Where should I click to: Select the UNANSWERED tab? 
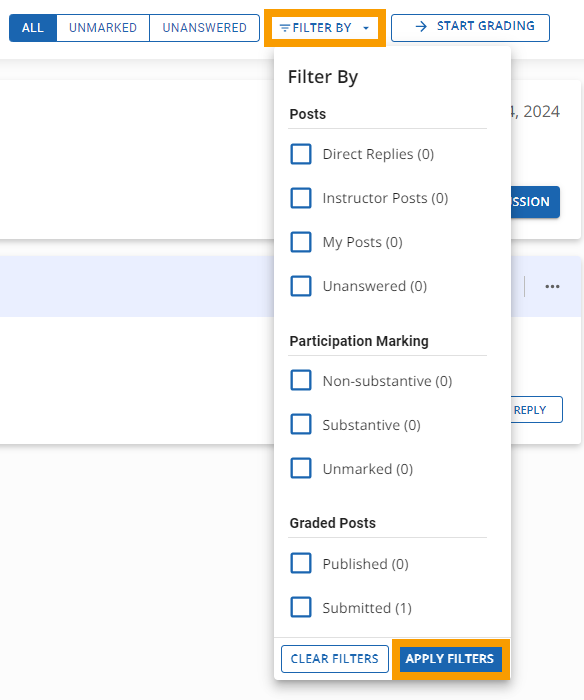coord(204,28)
